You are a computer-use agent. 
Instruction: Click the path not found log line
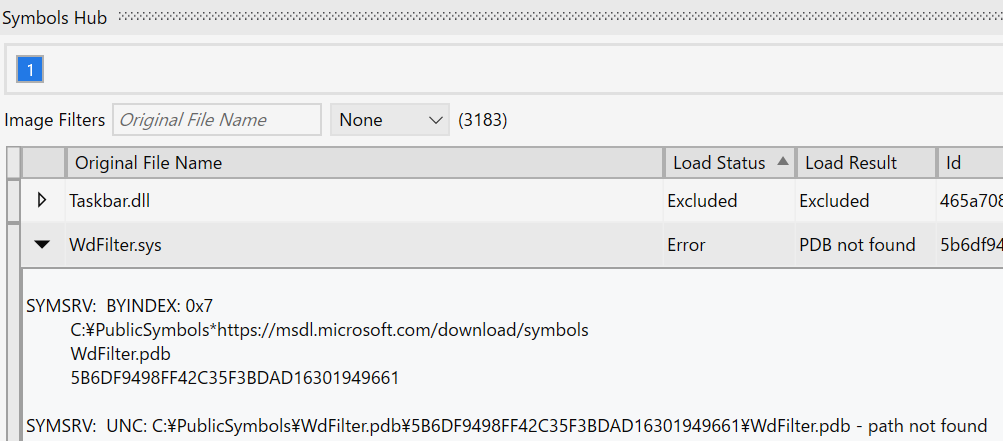(506, 425)
